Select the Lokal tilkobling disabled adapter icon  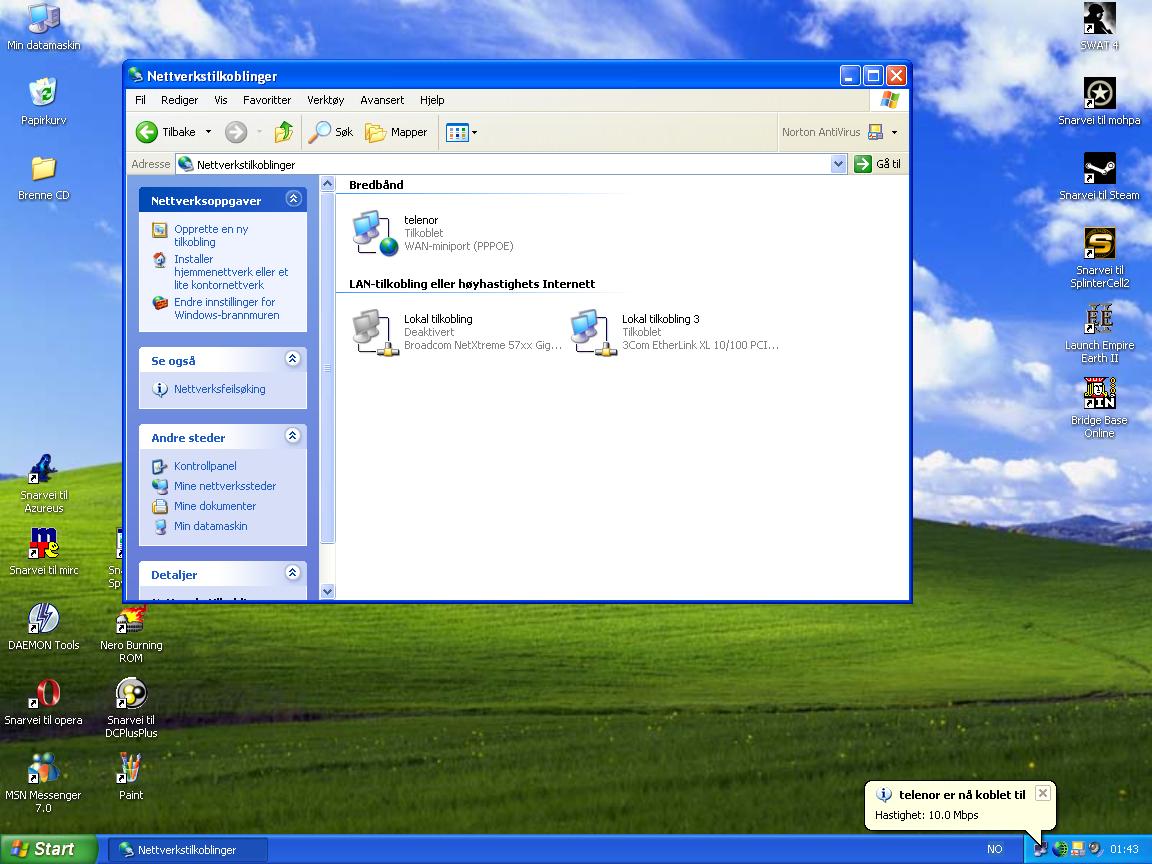[x=375, y=332]
